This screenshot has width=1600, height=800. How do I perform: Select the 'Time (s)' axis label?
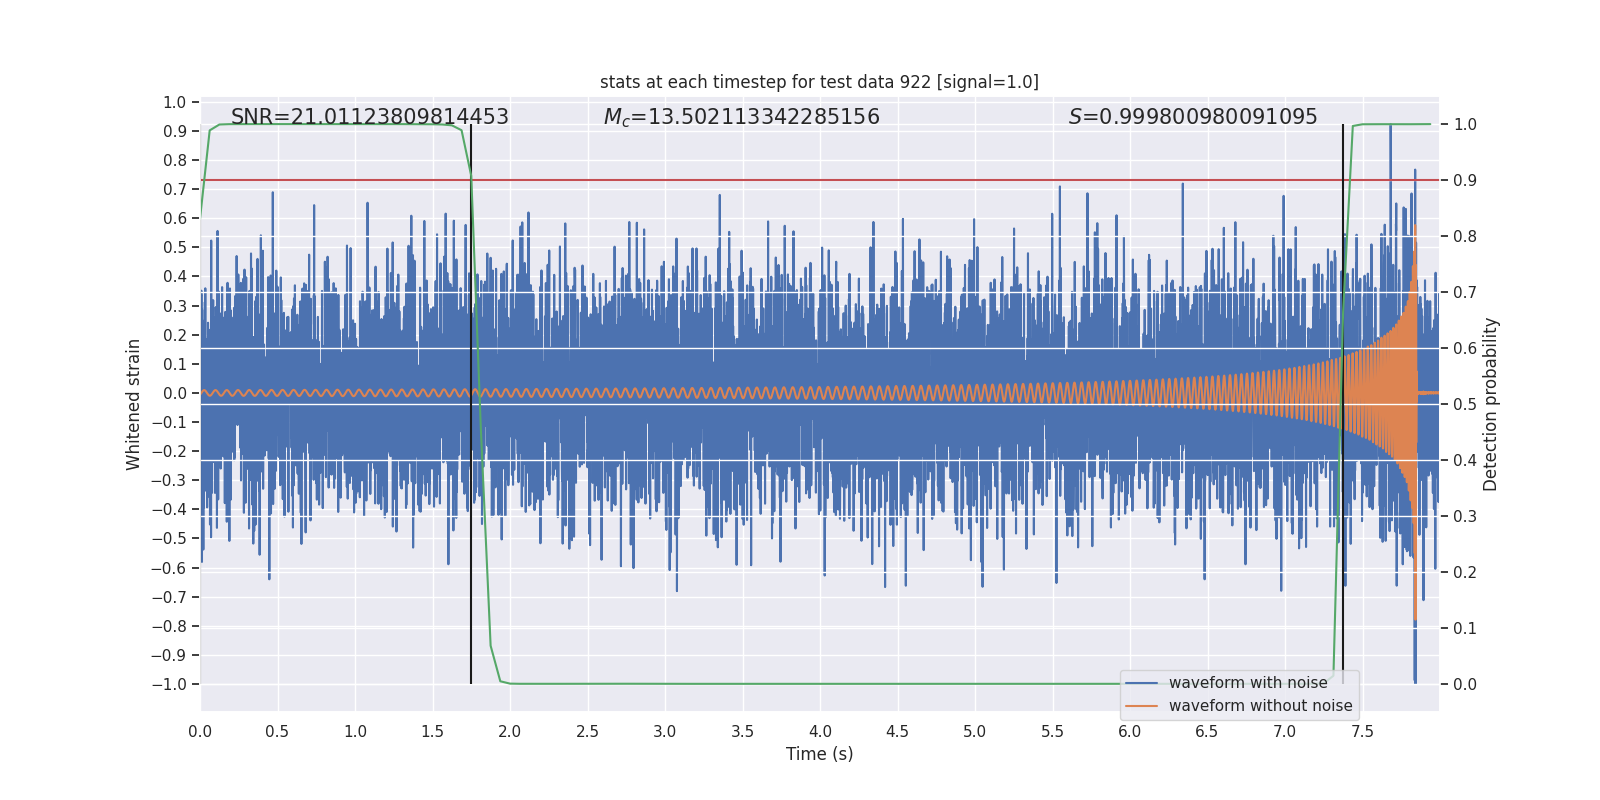click(x=820, y=754)
